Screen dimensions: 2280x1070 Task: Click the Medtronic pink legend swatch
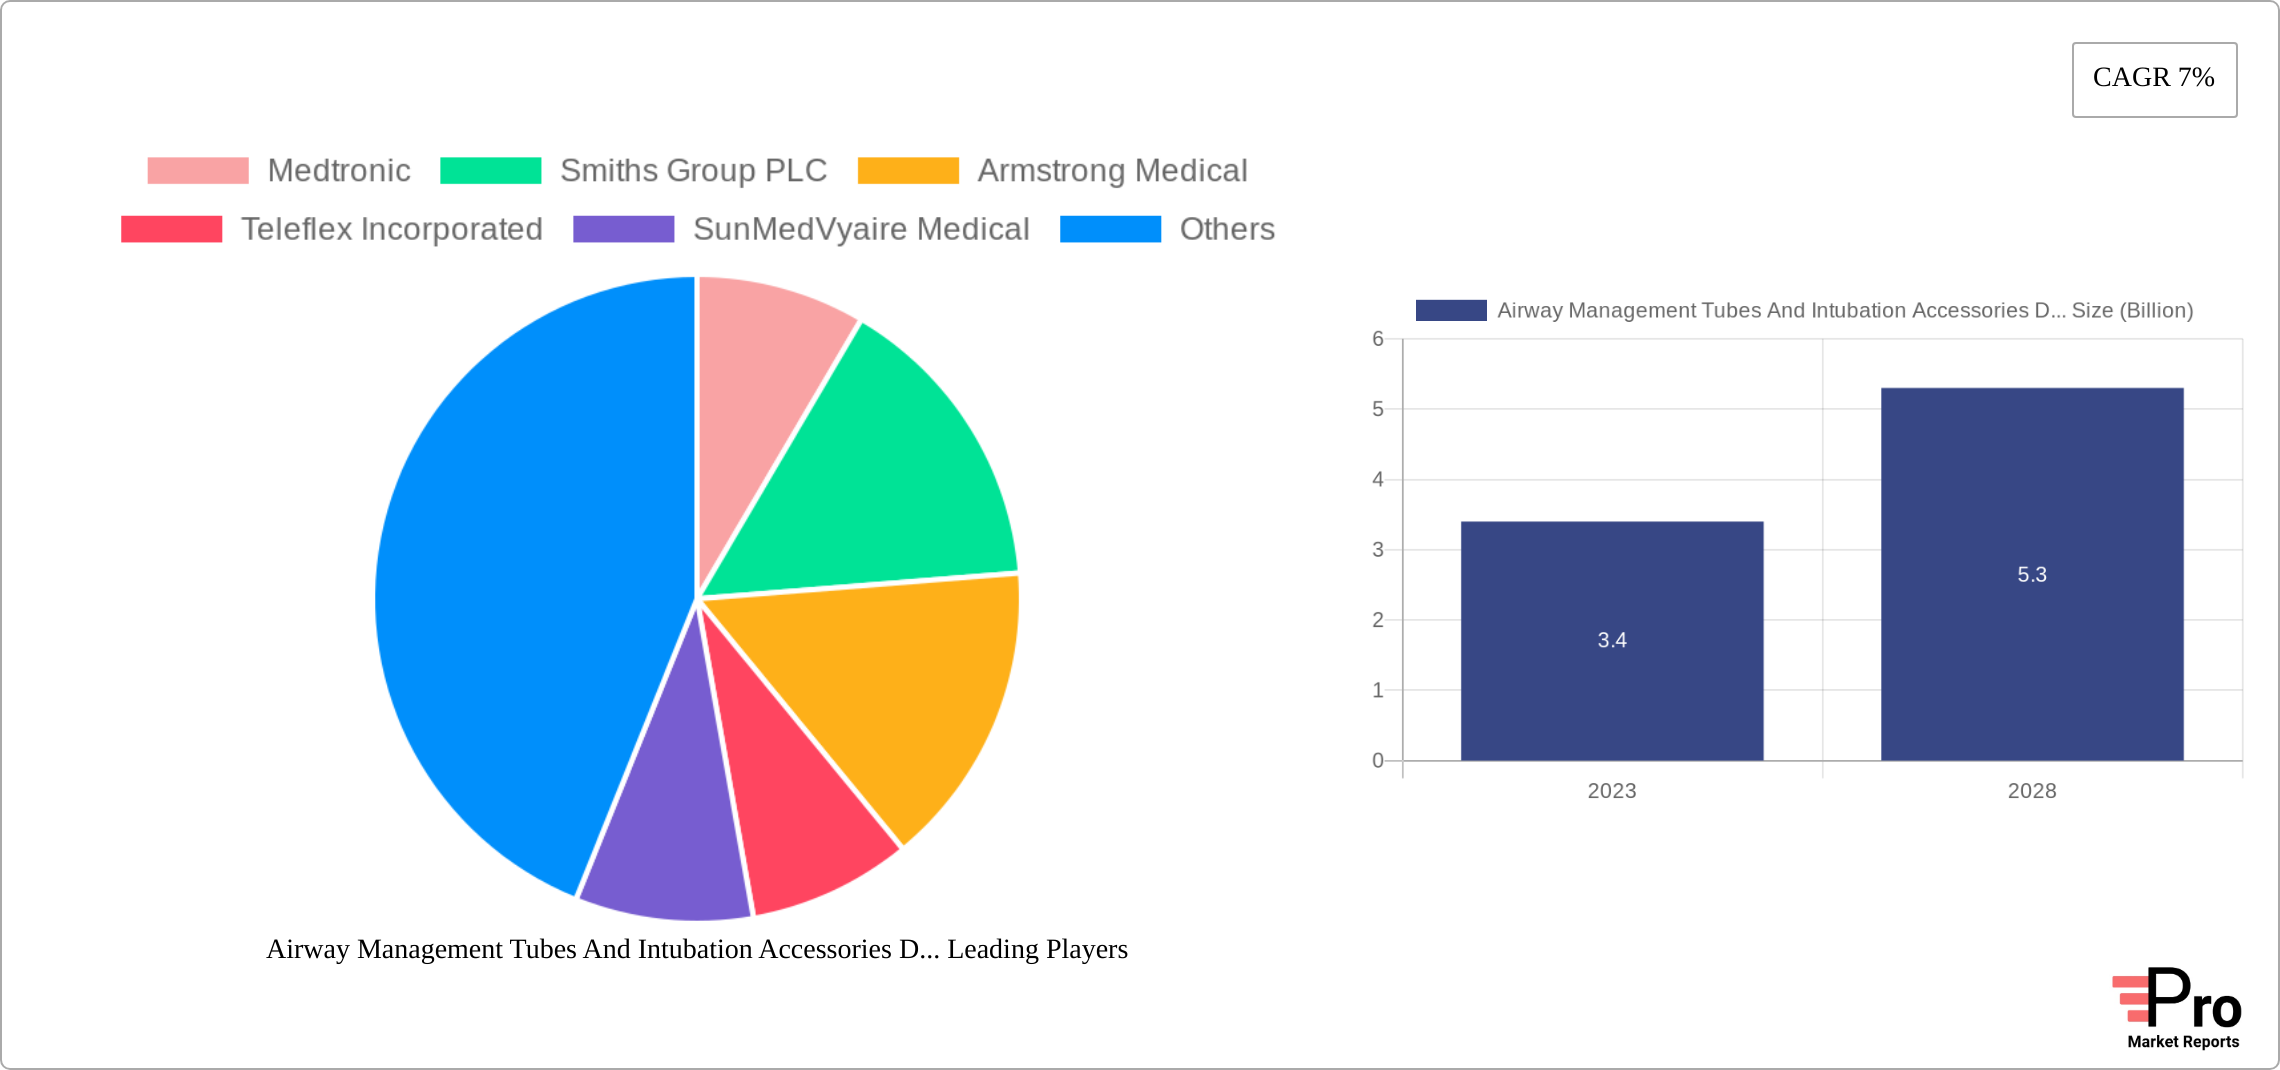pos(197,171)
